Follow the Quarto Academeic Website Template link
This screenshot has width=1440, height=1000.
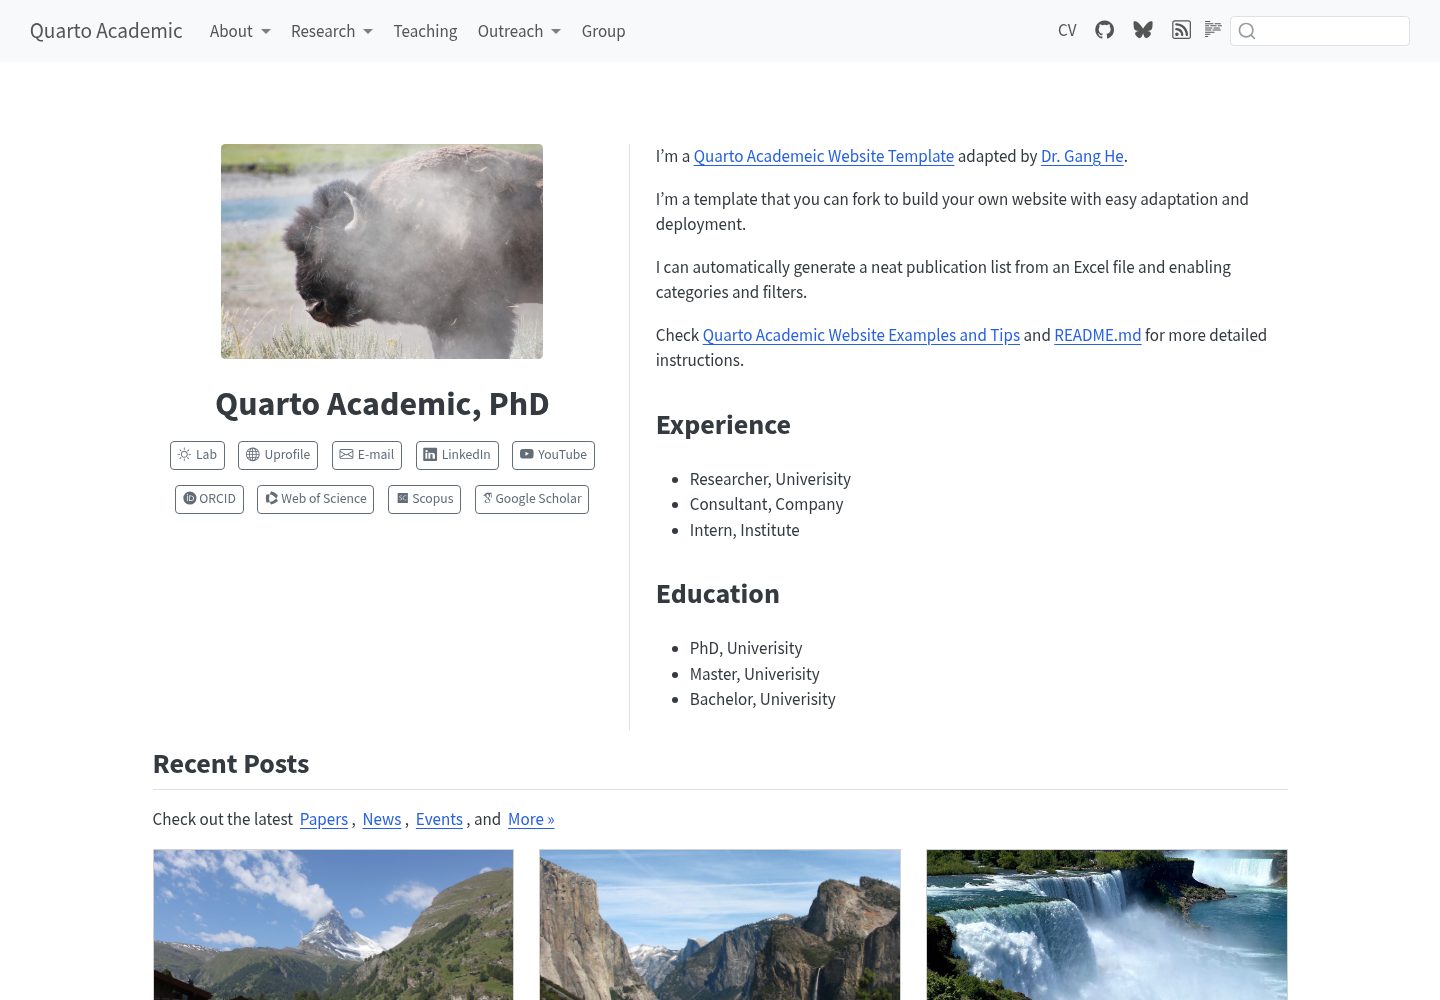[824, 156]
